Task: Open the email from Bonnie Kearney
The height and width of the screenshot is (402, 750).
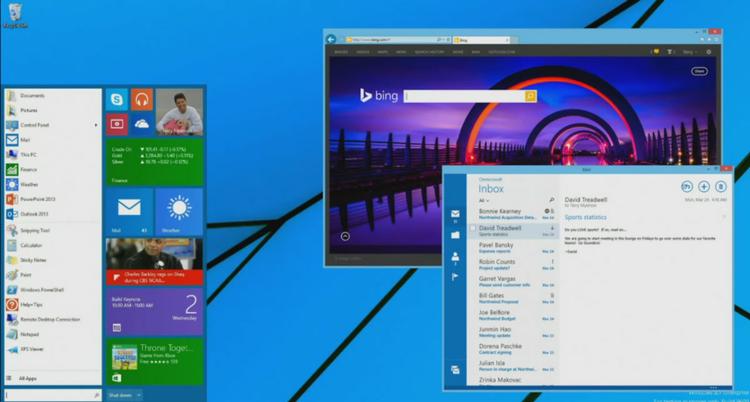Action: coord(512,214)
